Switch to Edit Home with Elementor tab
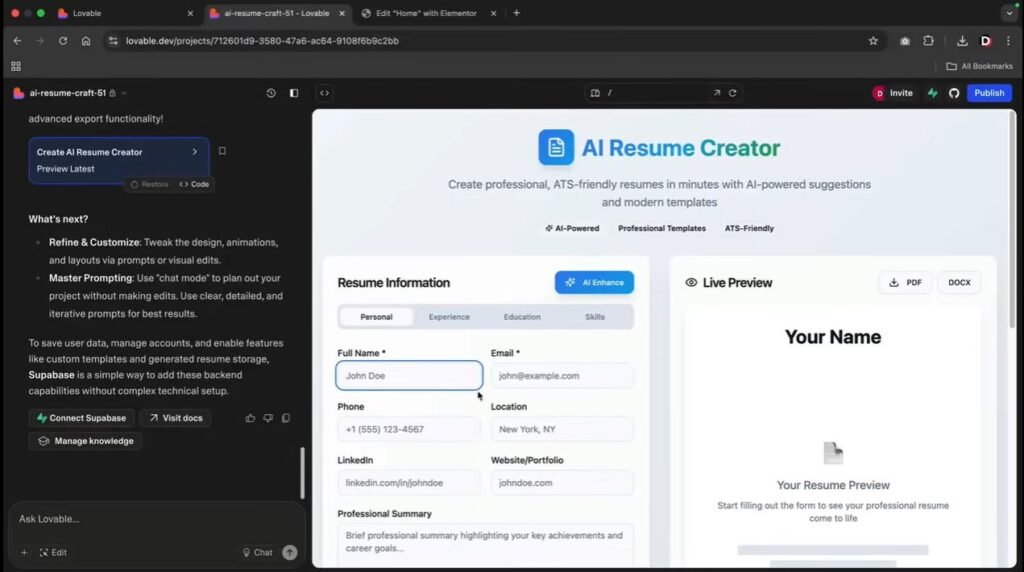1024x572 pixels. [427, 13]
